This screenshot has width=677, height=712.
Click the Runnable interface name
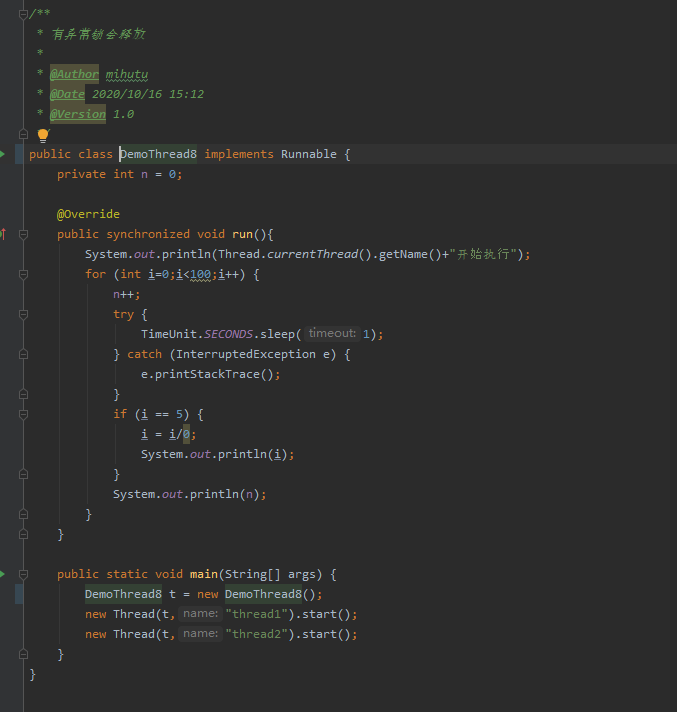coord(309,154)
